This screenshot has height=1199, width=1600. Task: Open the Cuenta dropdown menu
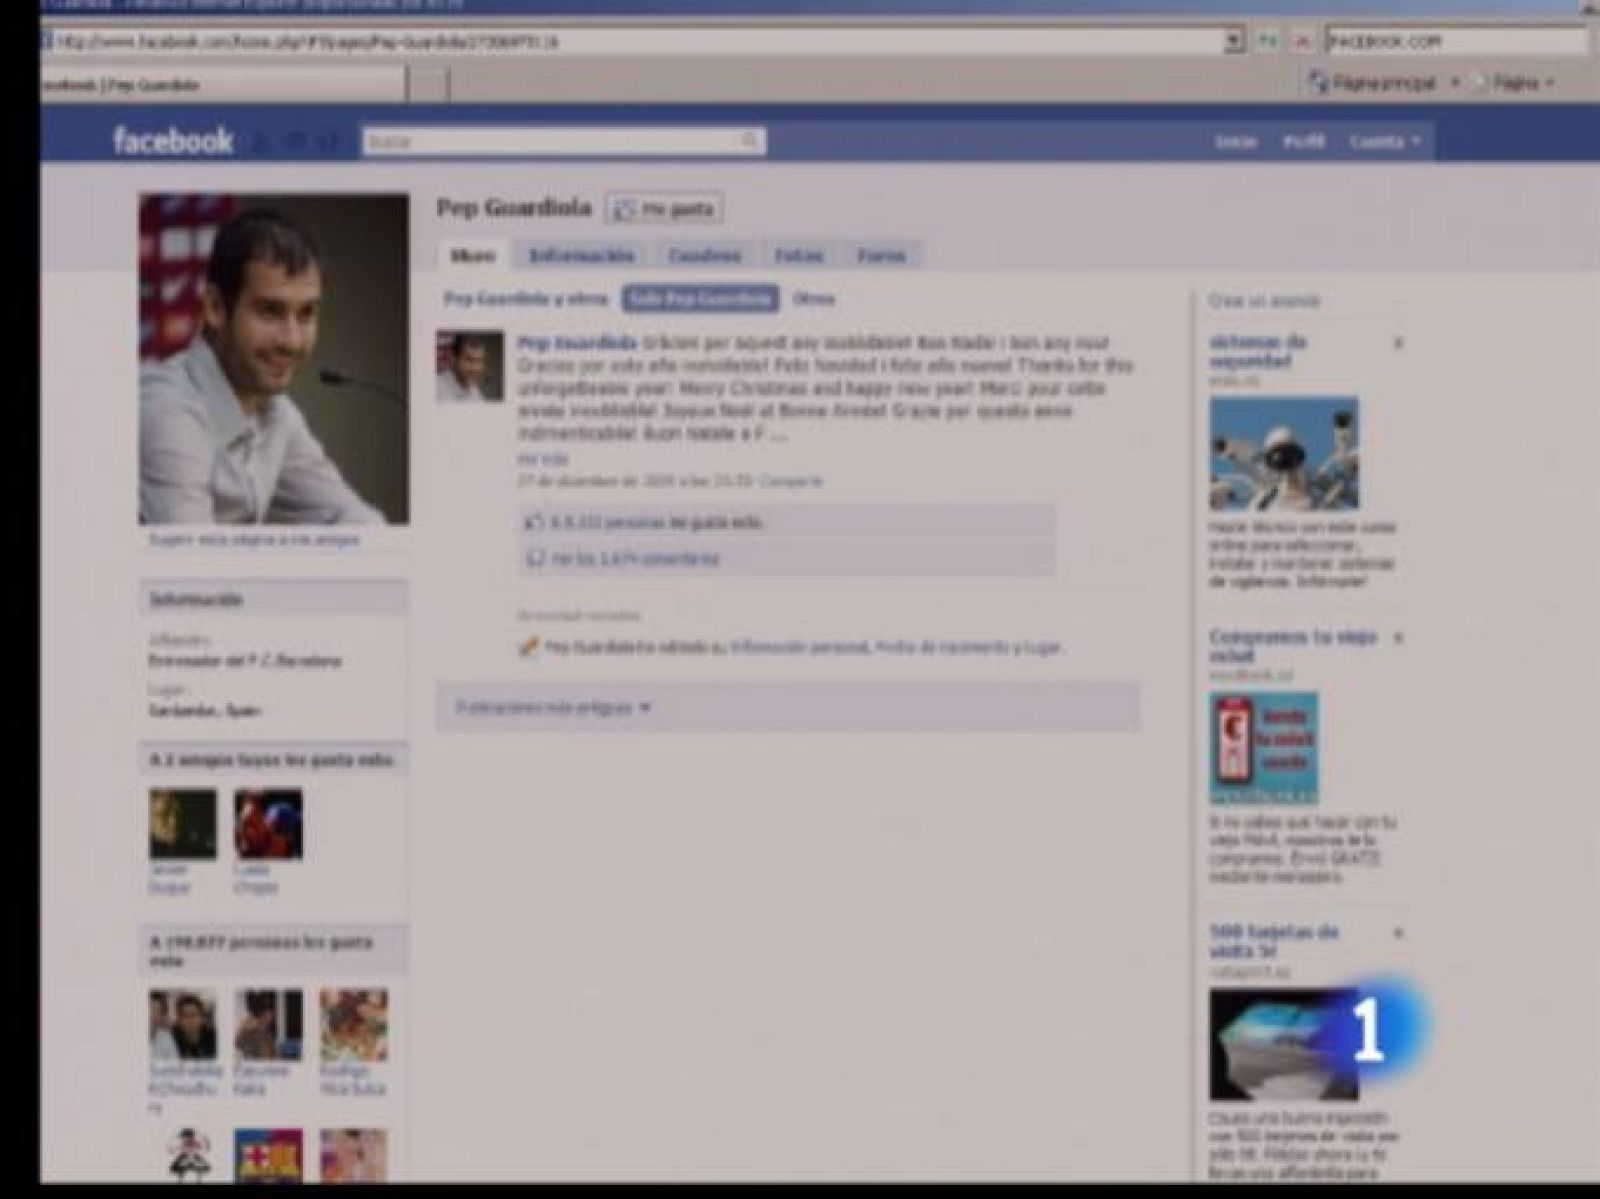click(x=1385, y=142)
